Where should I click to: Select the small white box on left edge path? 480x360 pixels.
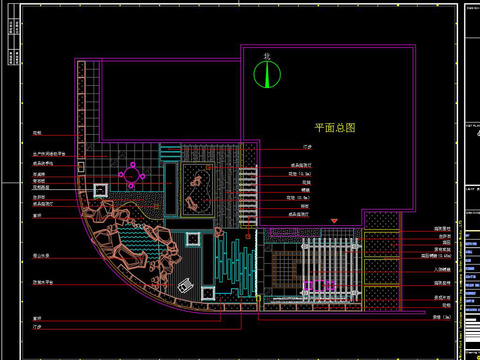coord(81,167)
